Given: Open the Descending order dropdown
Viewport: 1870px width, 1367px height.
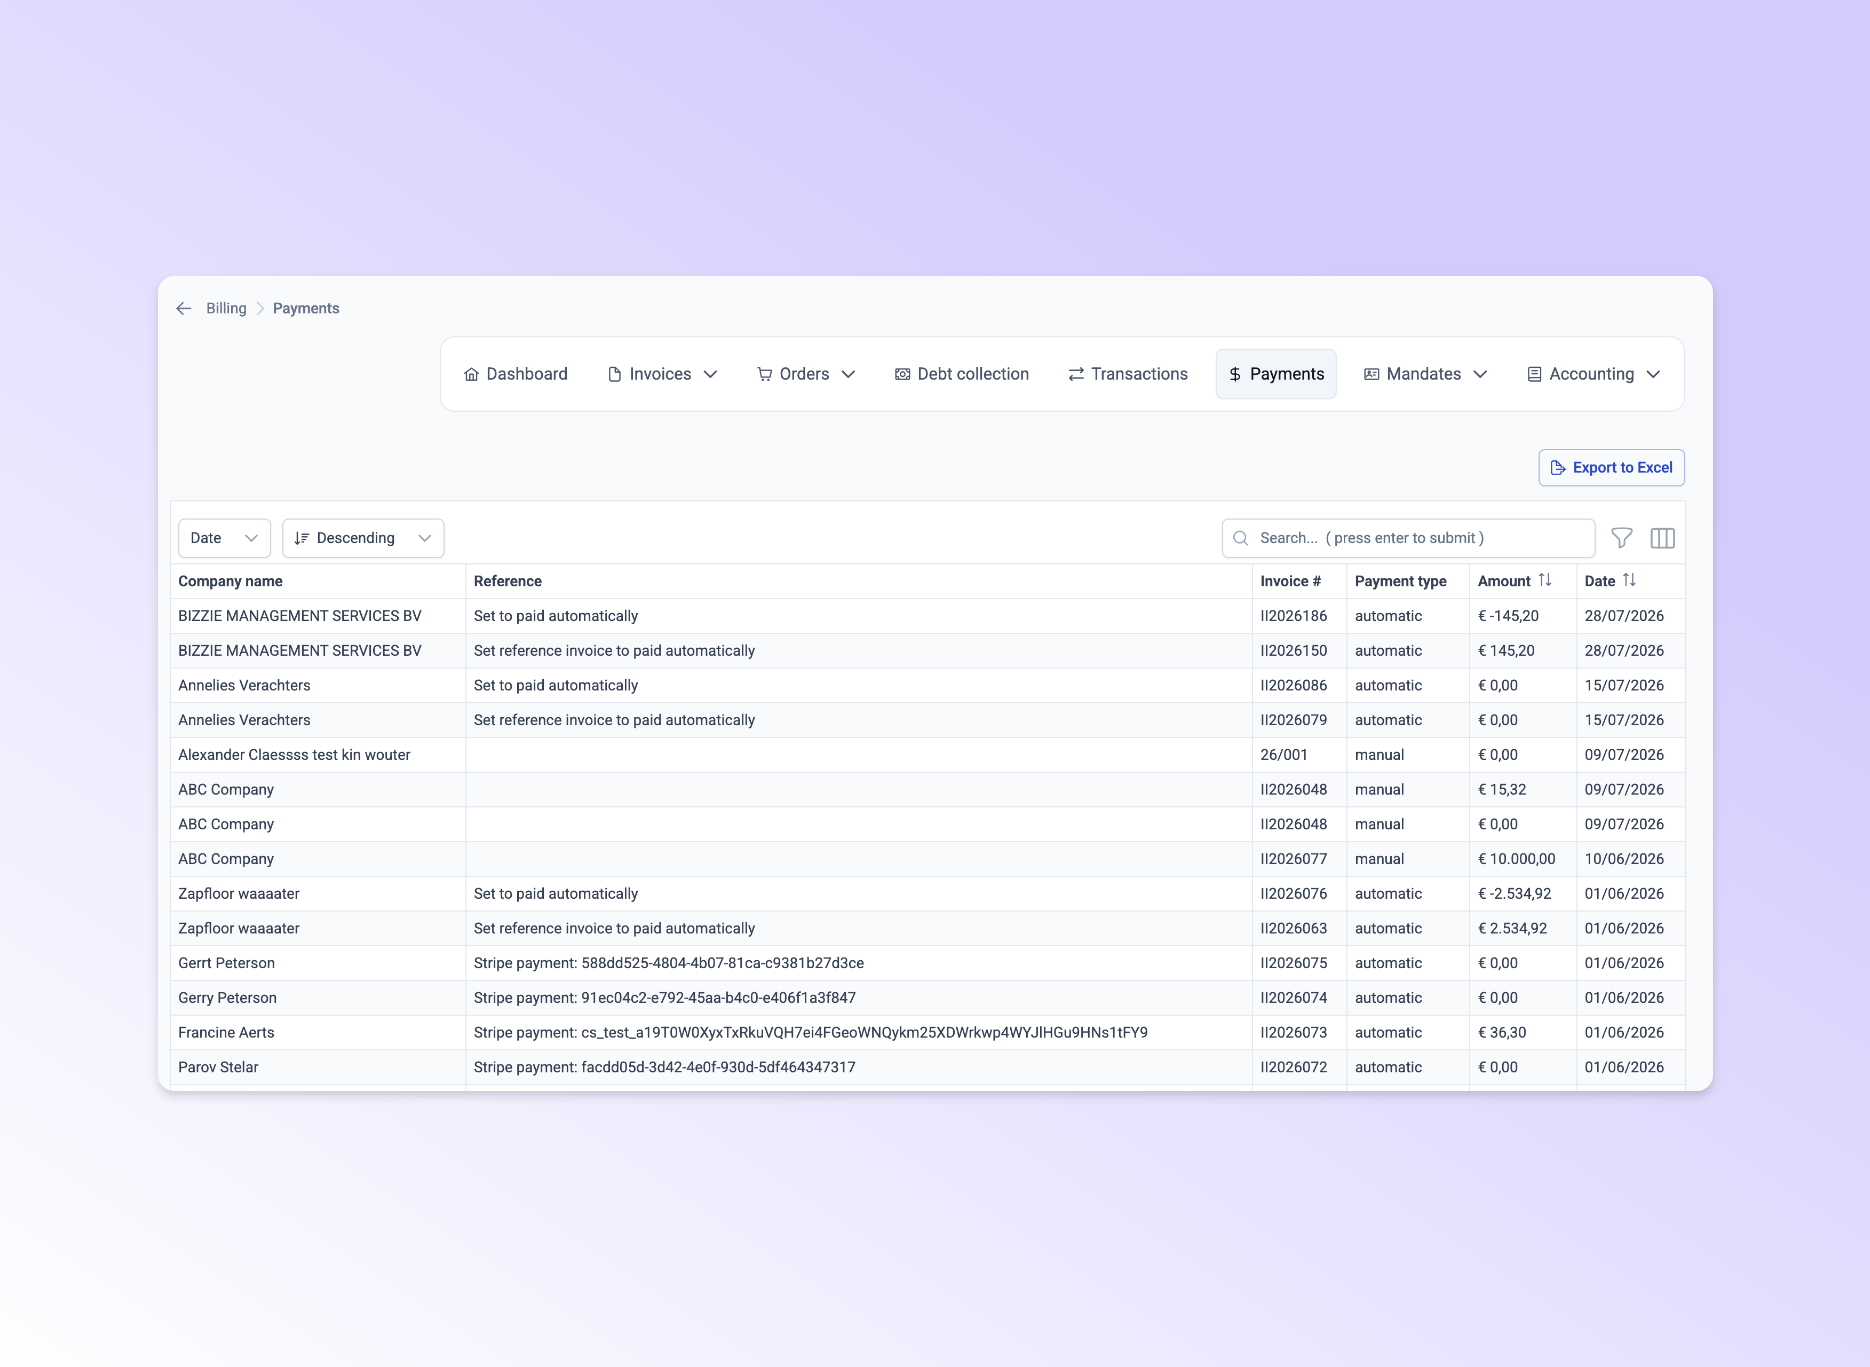Looking at the screenshot, I should point(363,538).
